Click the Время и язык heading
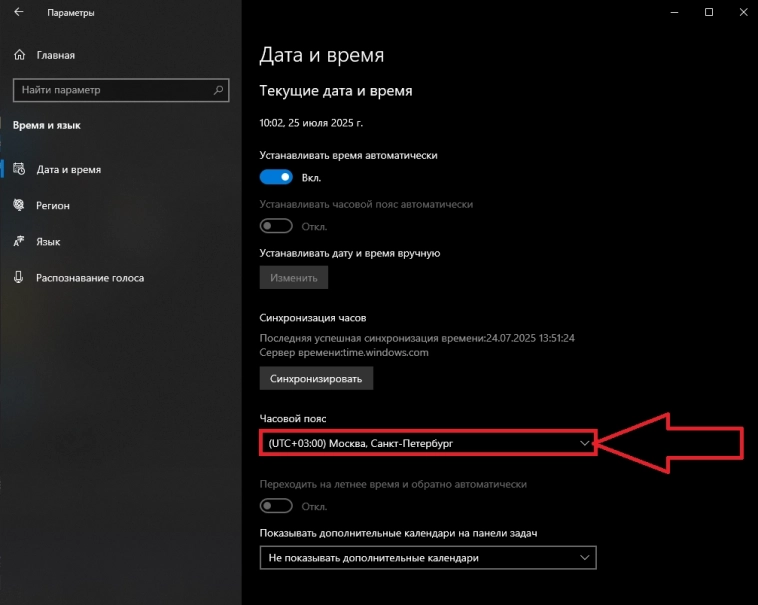 coord(46,125)
